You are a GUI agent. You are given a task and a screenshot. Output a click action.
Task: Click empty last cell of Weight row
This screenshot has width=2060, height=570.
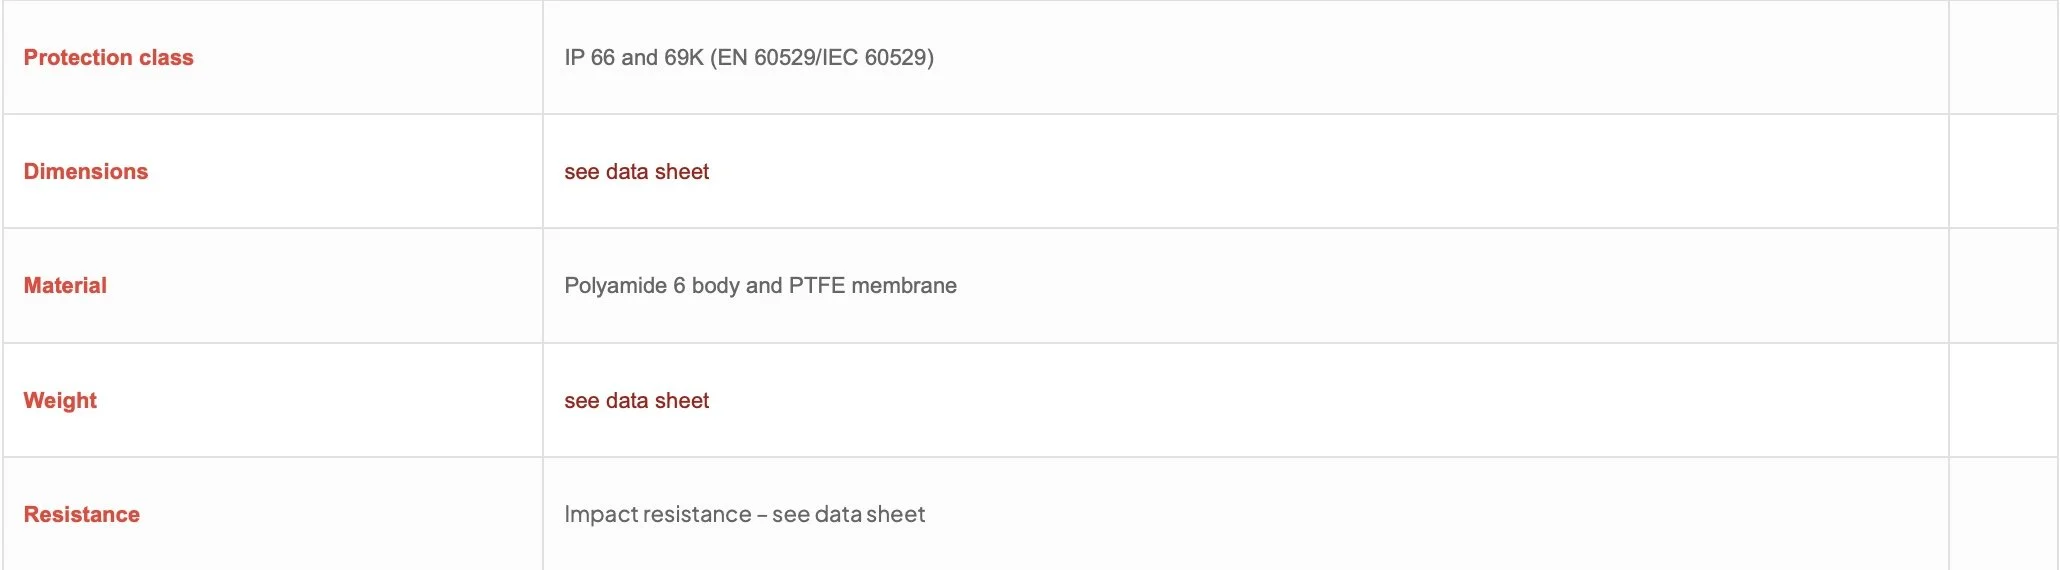point(2003,400)
